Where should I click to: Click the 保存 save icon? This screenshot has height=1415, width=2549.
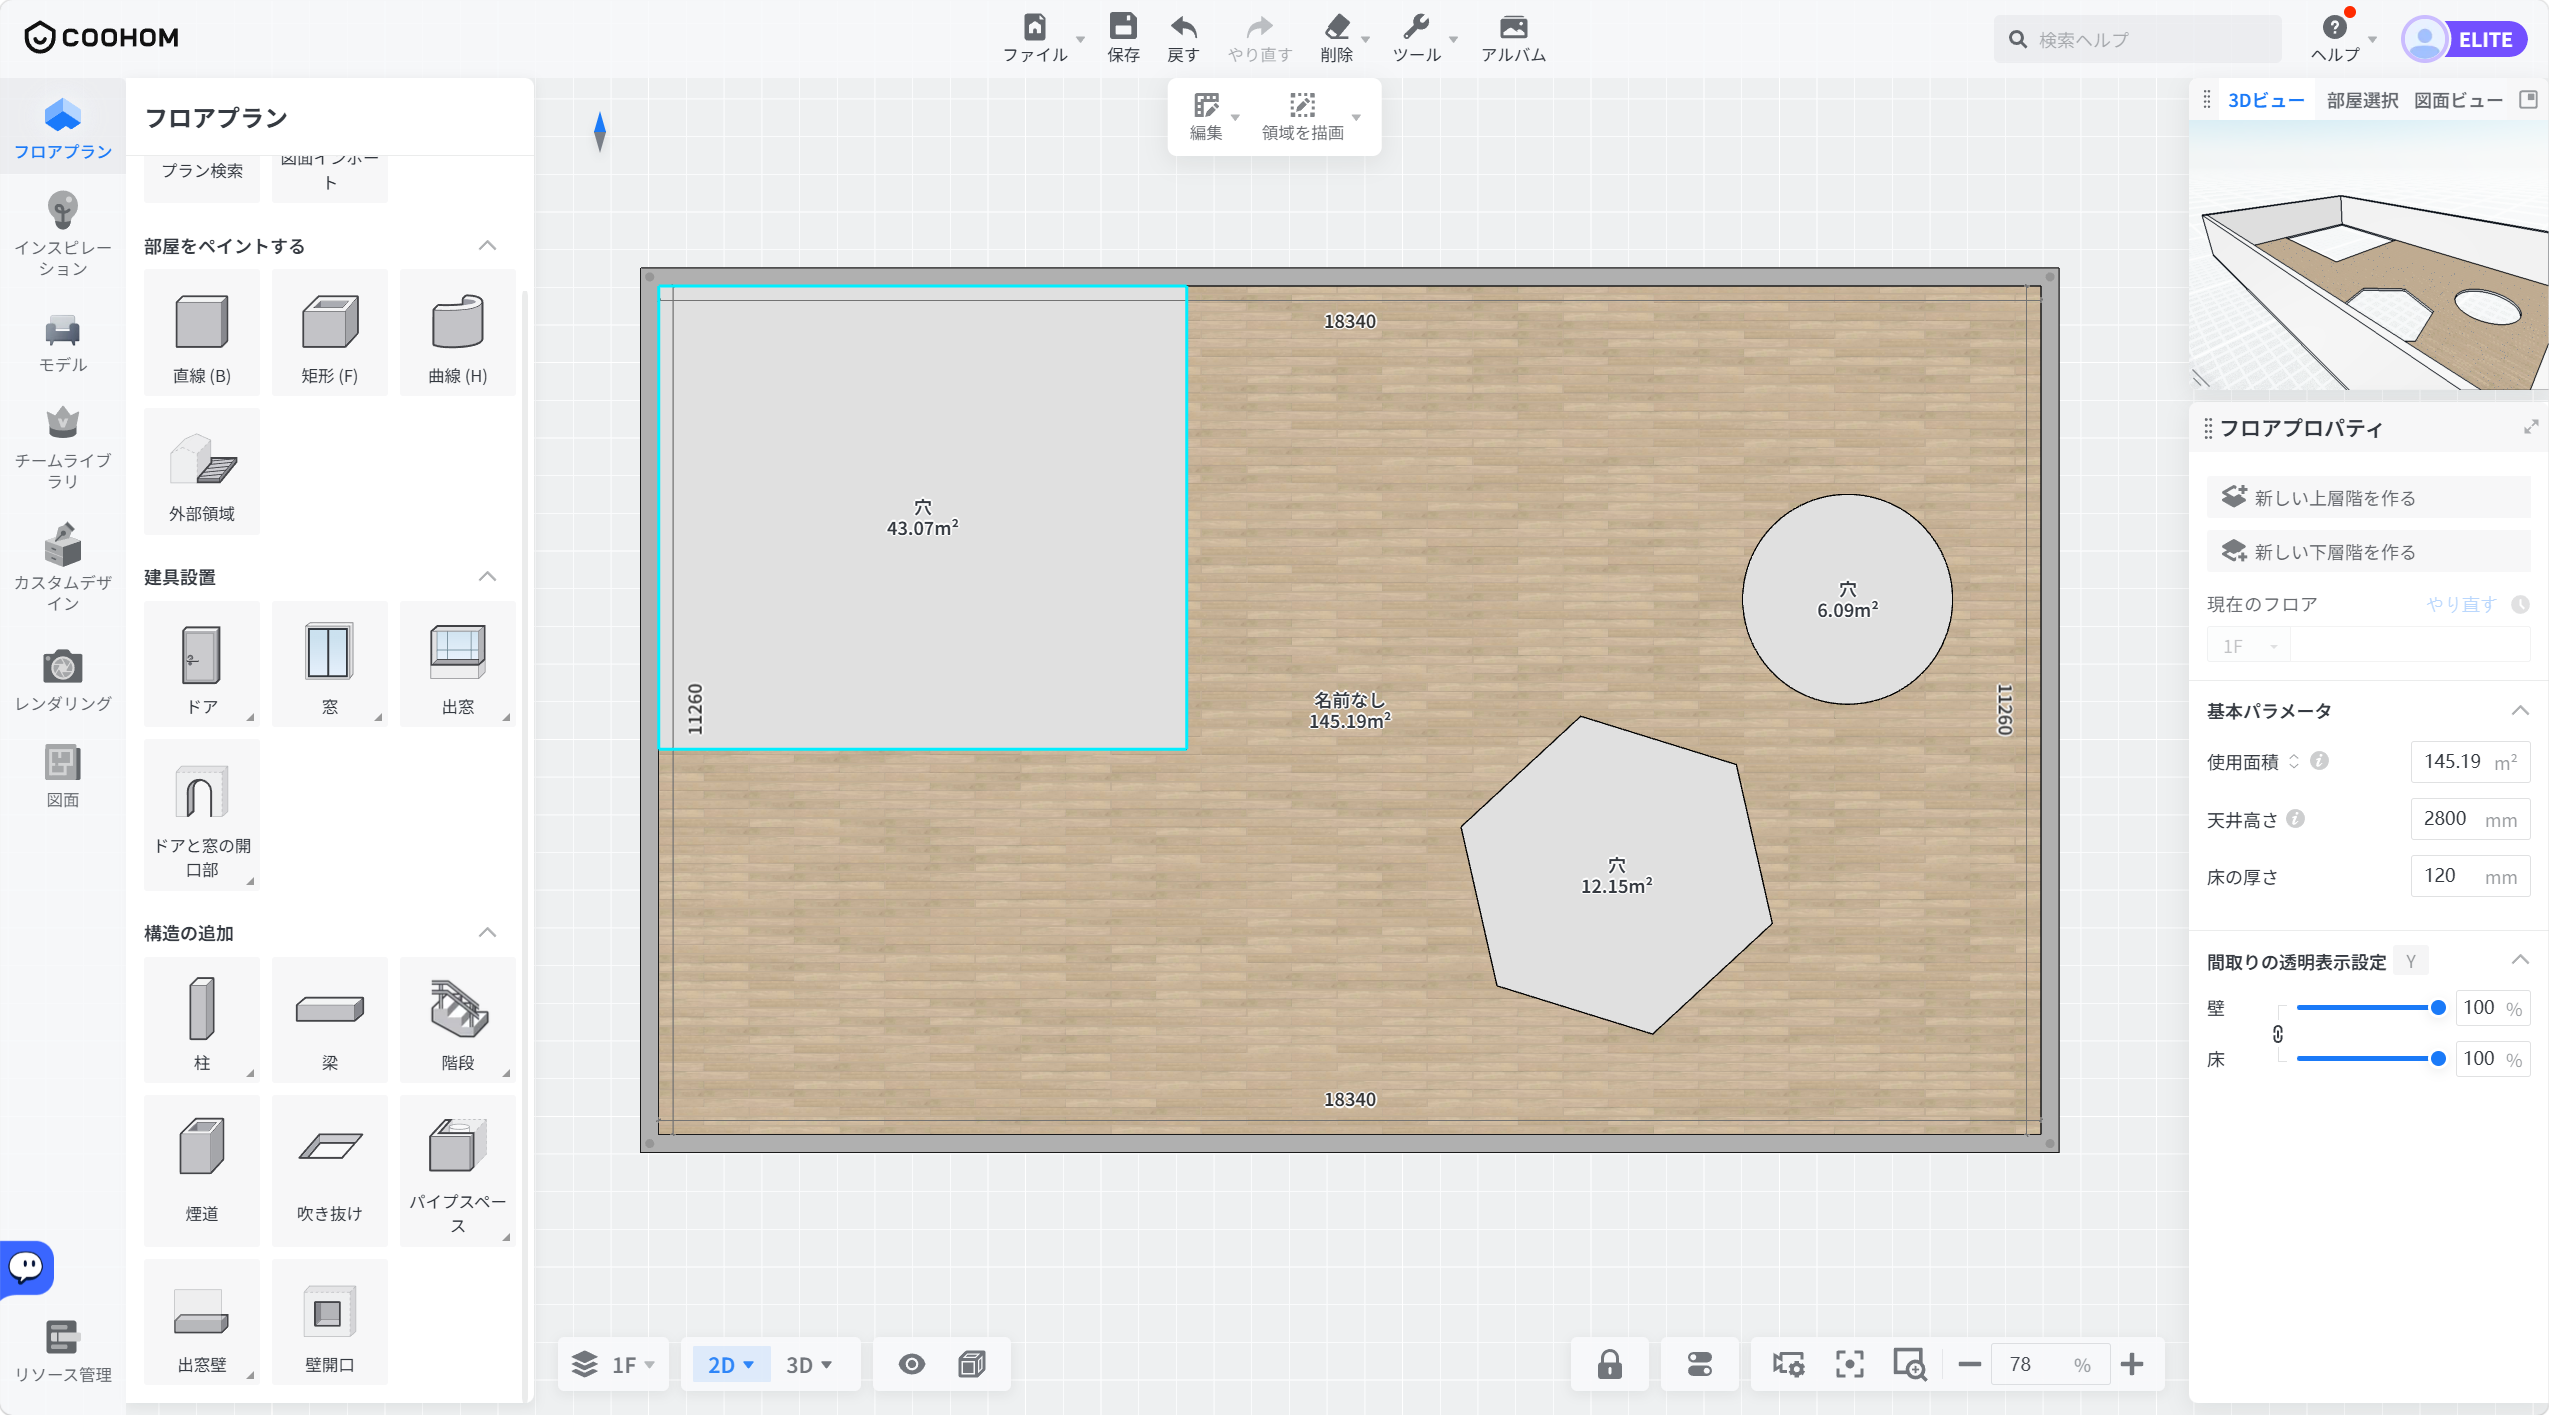tap(1123, 38)
